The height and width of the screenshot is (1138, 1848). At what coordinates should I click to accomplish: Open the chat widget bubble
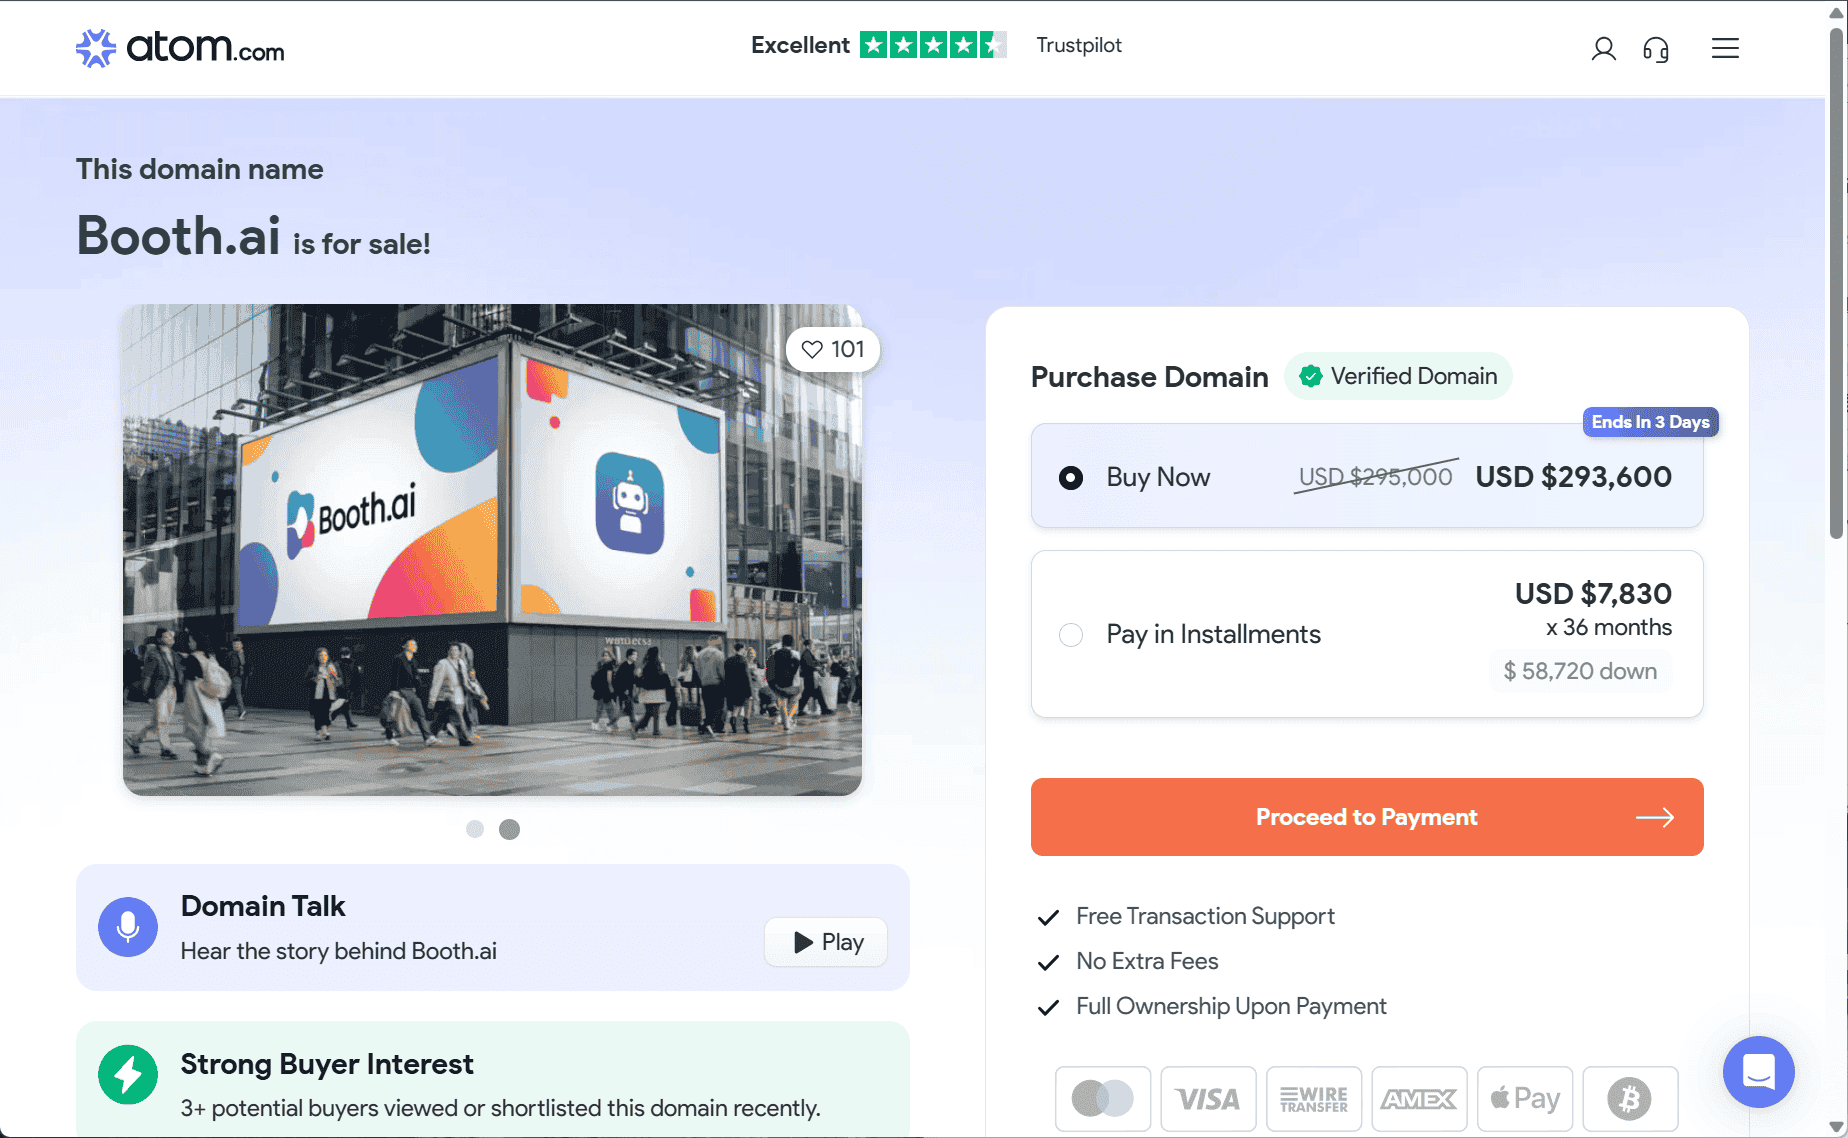pos(1758,1071)
